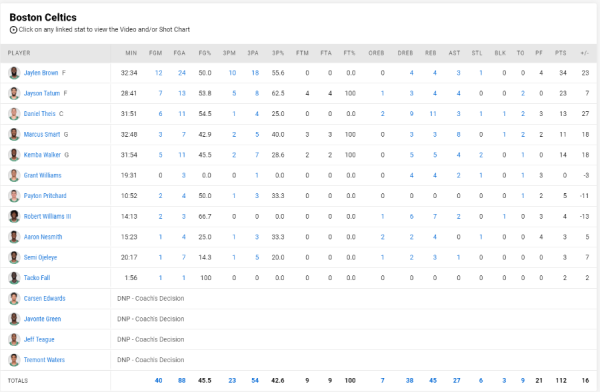This screenshot has width=600, height=392.
Task: Open Jeff Teague player page
Action: click(39, 339)
